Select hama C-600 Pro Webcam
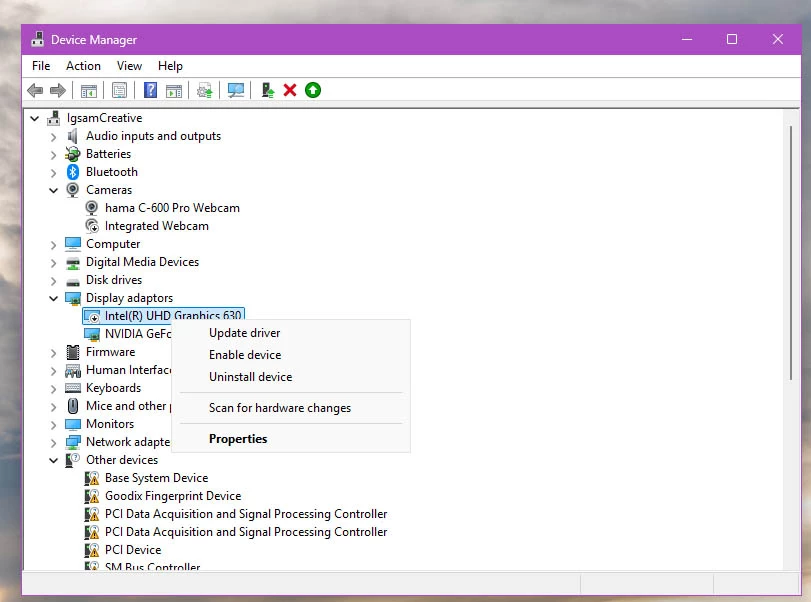Screen dimensions: 811x602 coord(172,208)
